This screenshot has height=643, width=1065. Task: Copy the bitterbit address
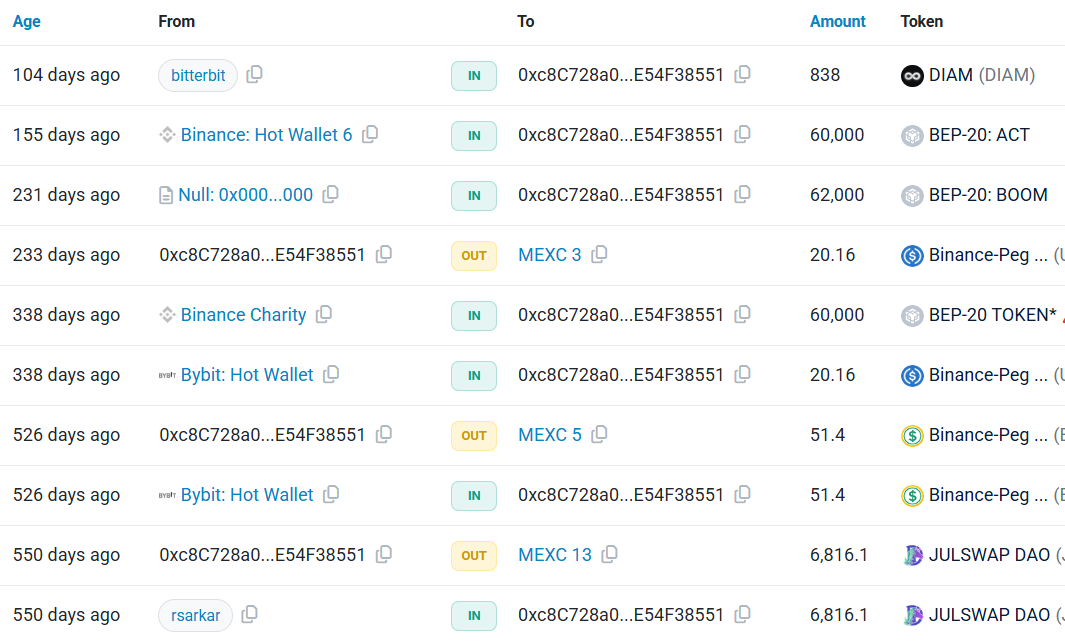(x=255, y=74)
